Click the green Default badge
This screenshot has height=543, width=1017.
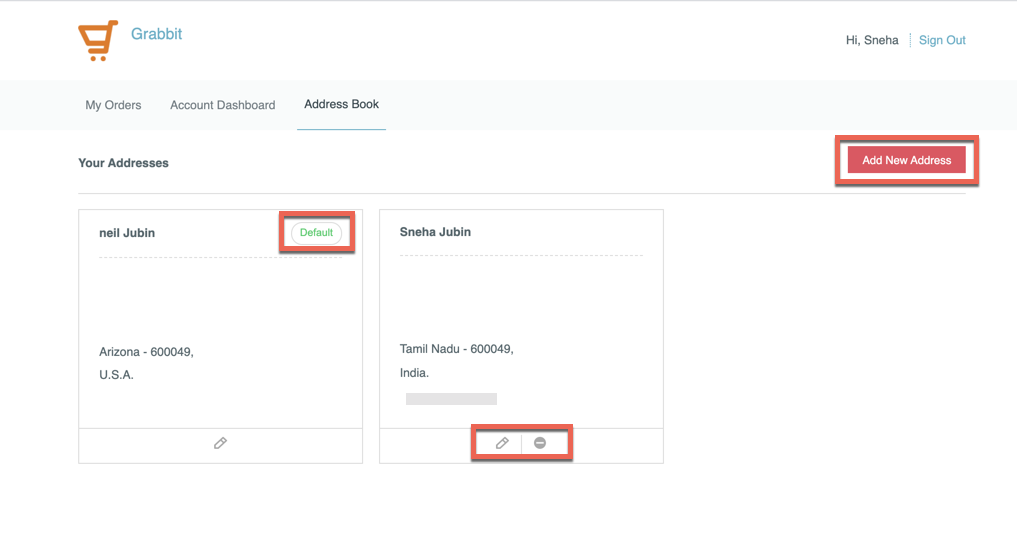coord(316,233)
